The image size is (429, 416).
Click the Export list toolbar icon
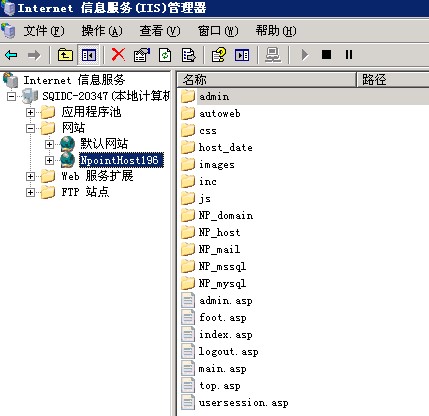point(189,55)
